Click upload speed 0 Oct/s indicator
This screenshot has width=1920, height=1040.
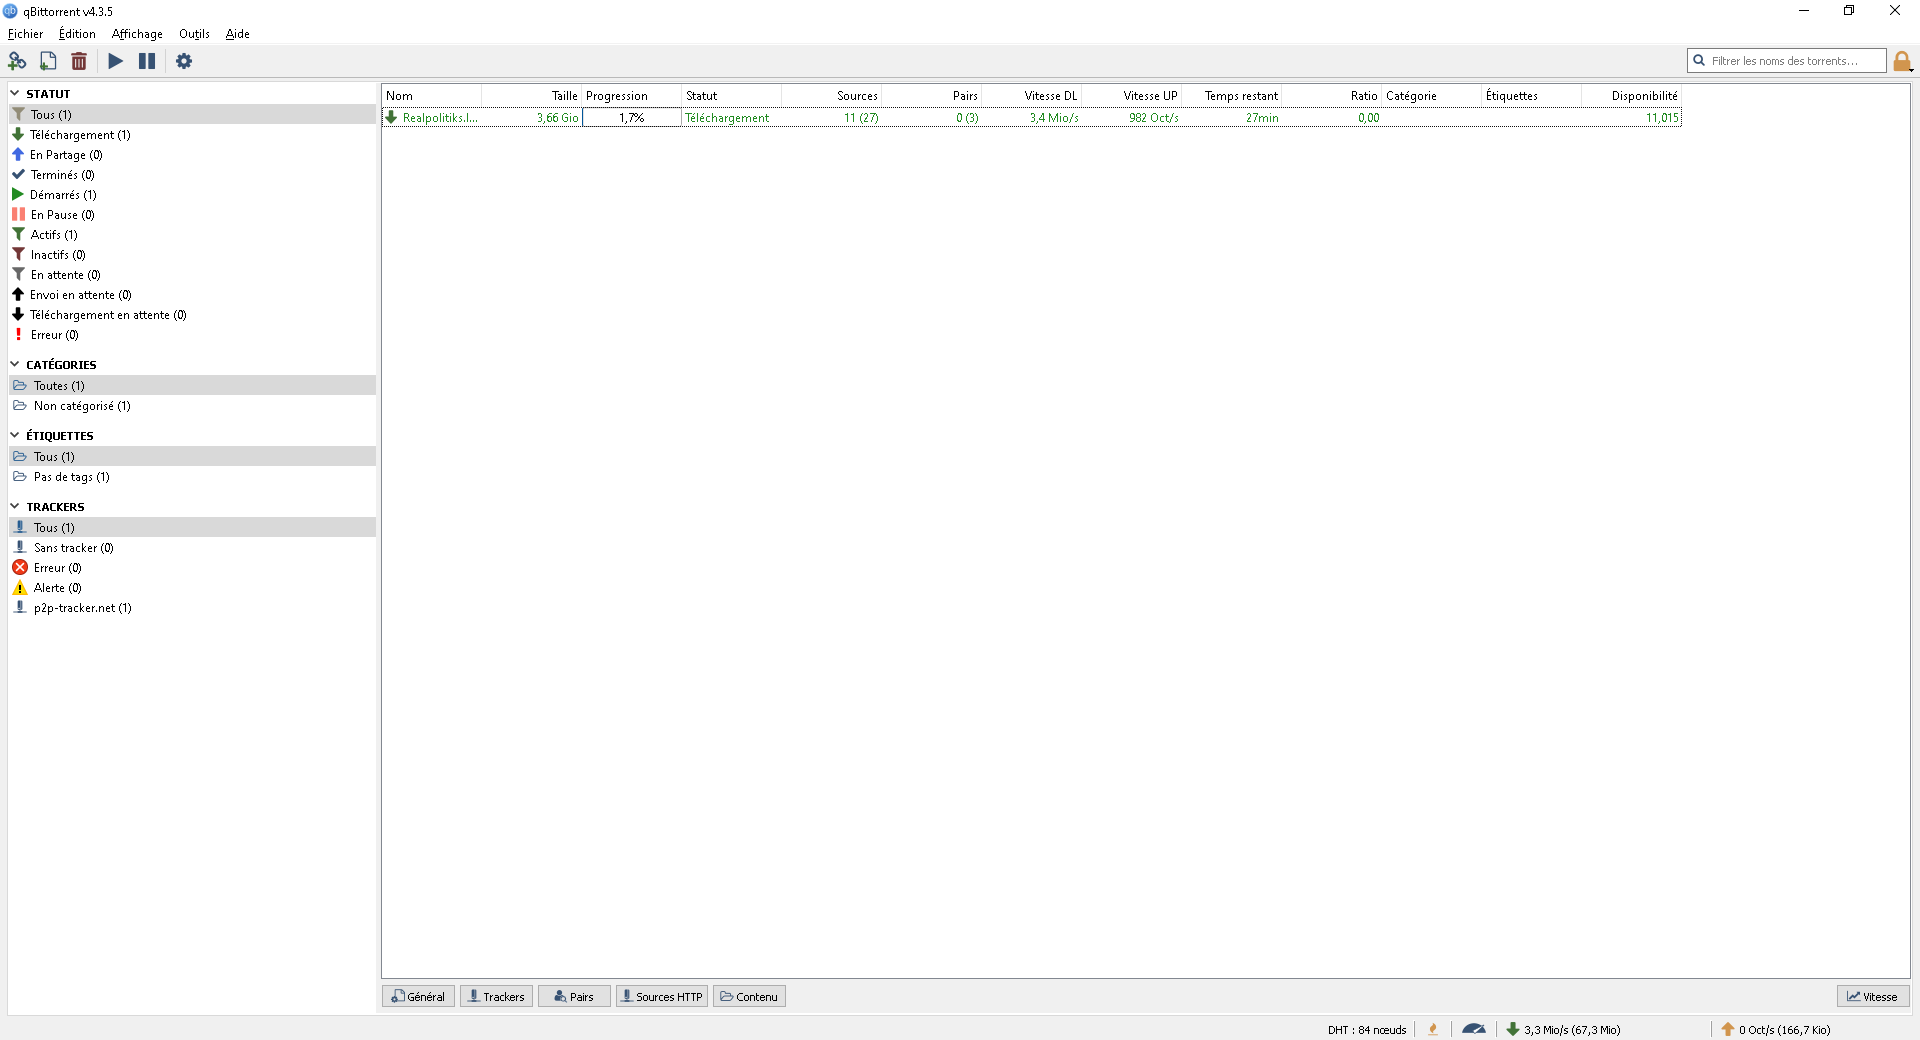click(1776, 1030)
